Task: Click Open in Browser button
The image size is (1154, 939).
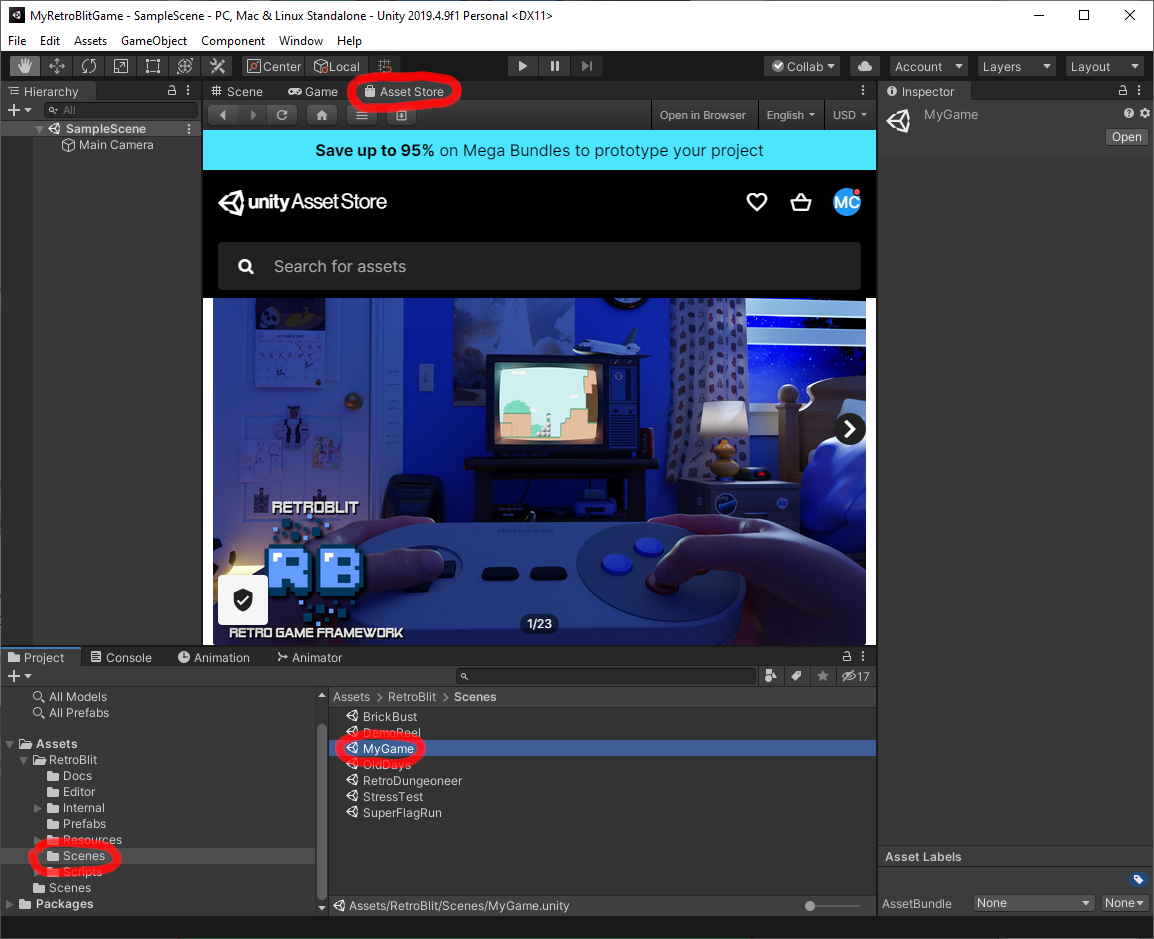Action: pos(702,115)
